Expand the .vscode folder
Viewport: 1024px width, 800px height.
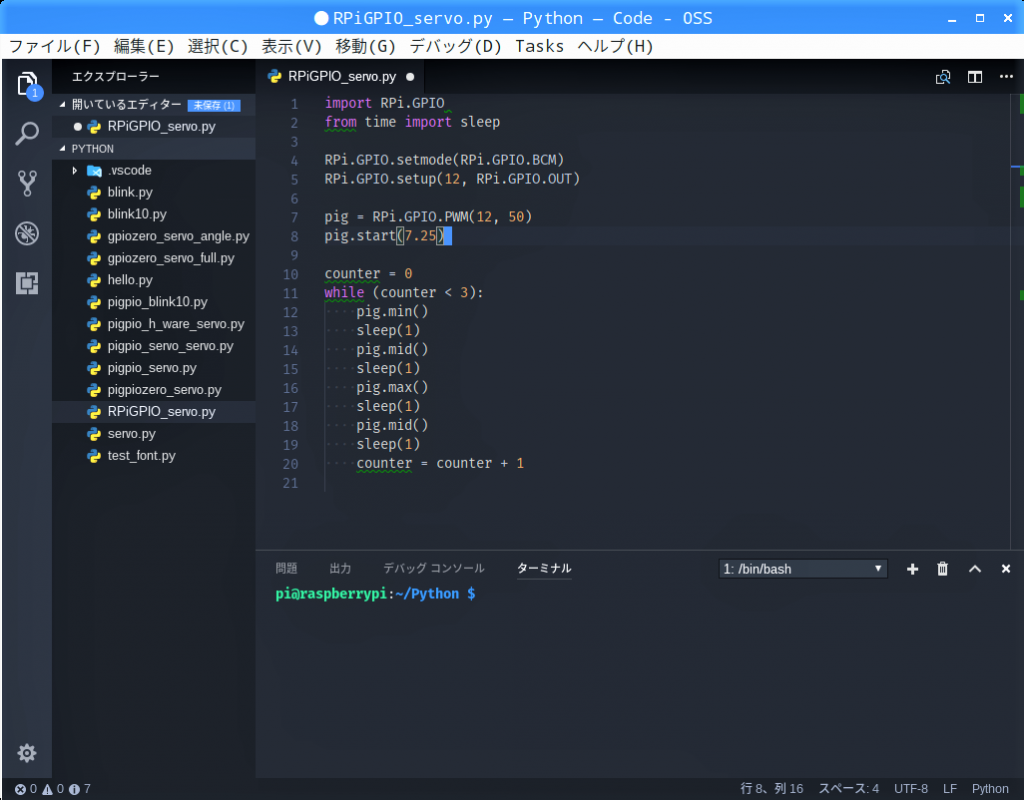[x=75, y=170]
